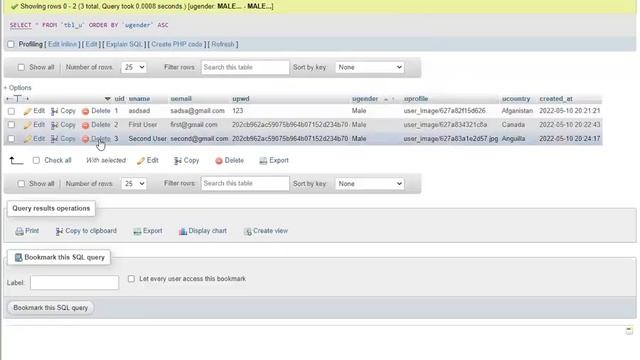Click the red Delete icon for row asdsad
The height and width of the screenshot is (360, 640).
tap(85, 111)
